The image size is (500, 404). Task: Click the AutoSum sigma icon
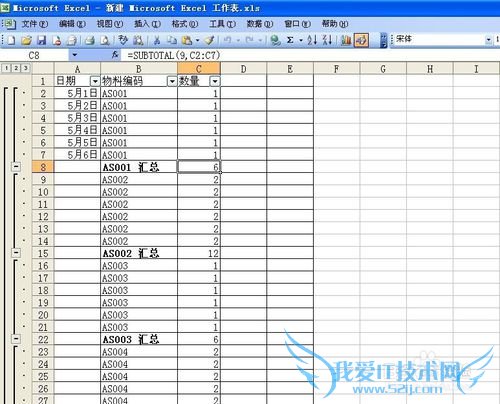coord(290,40)
